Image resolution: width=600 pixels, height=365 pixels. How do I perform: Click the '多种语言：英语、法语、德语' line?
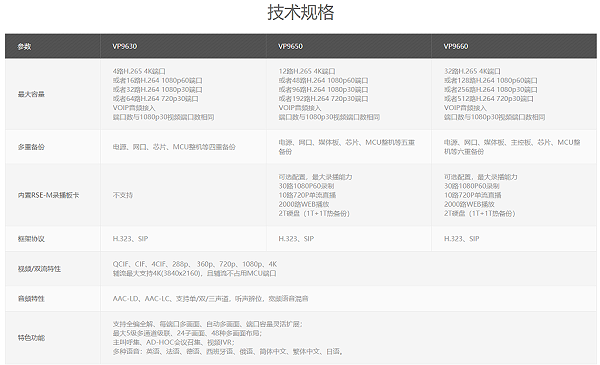tap(228, 352)
